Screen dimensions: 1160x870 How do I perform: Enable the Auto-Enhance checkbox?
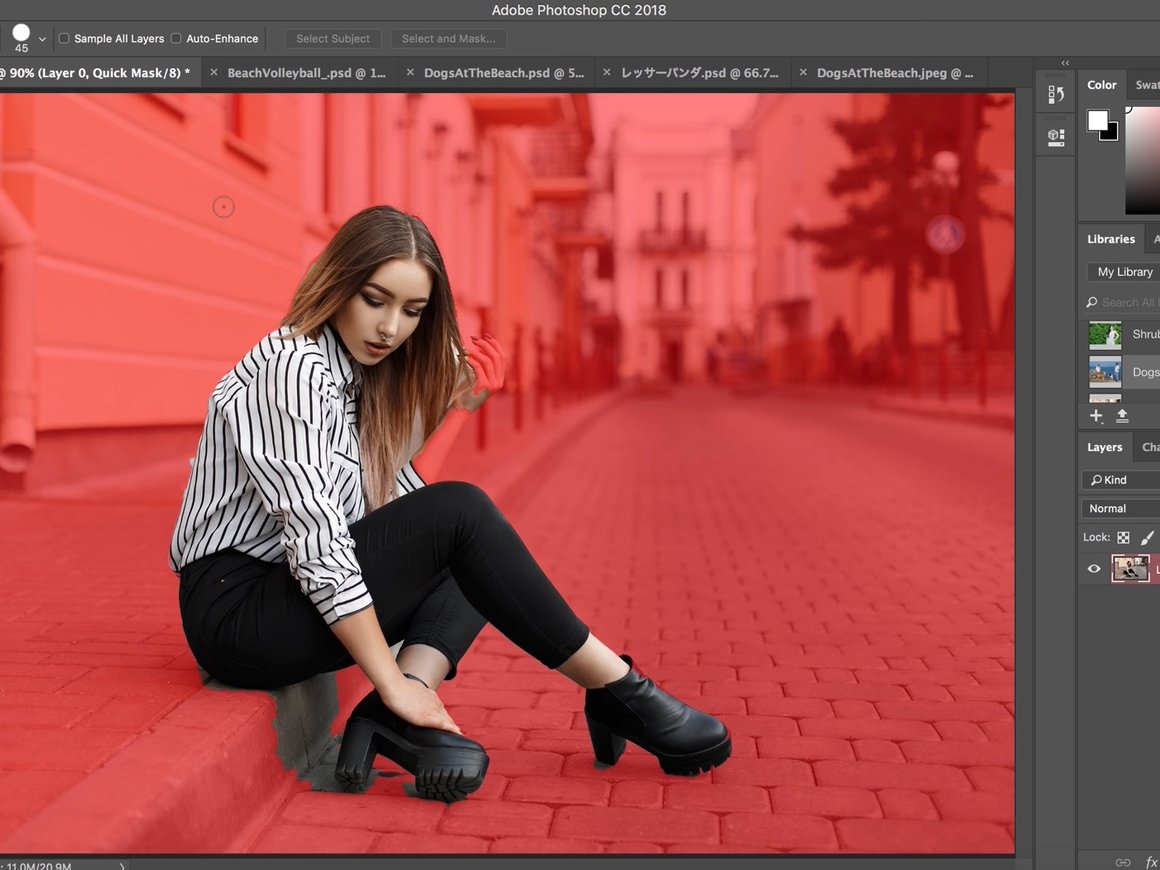175,38
